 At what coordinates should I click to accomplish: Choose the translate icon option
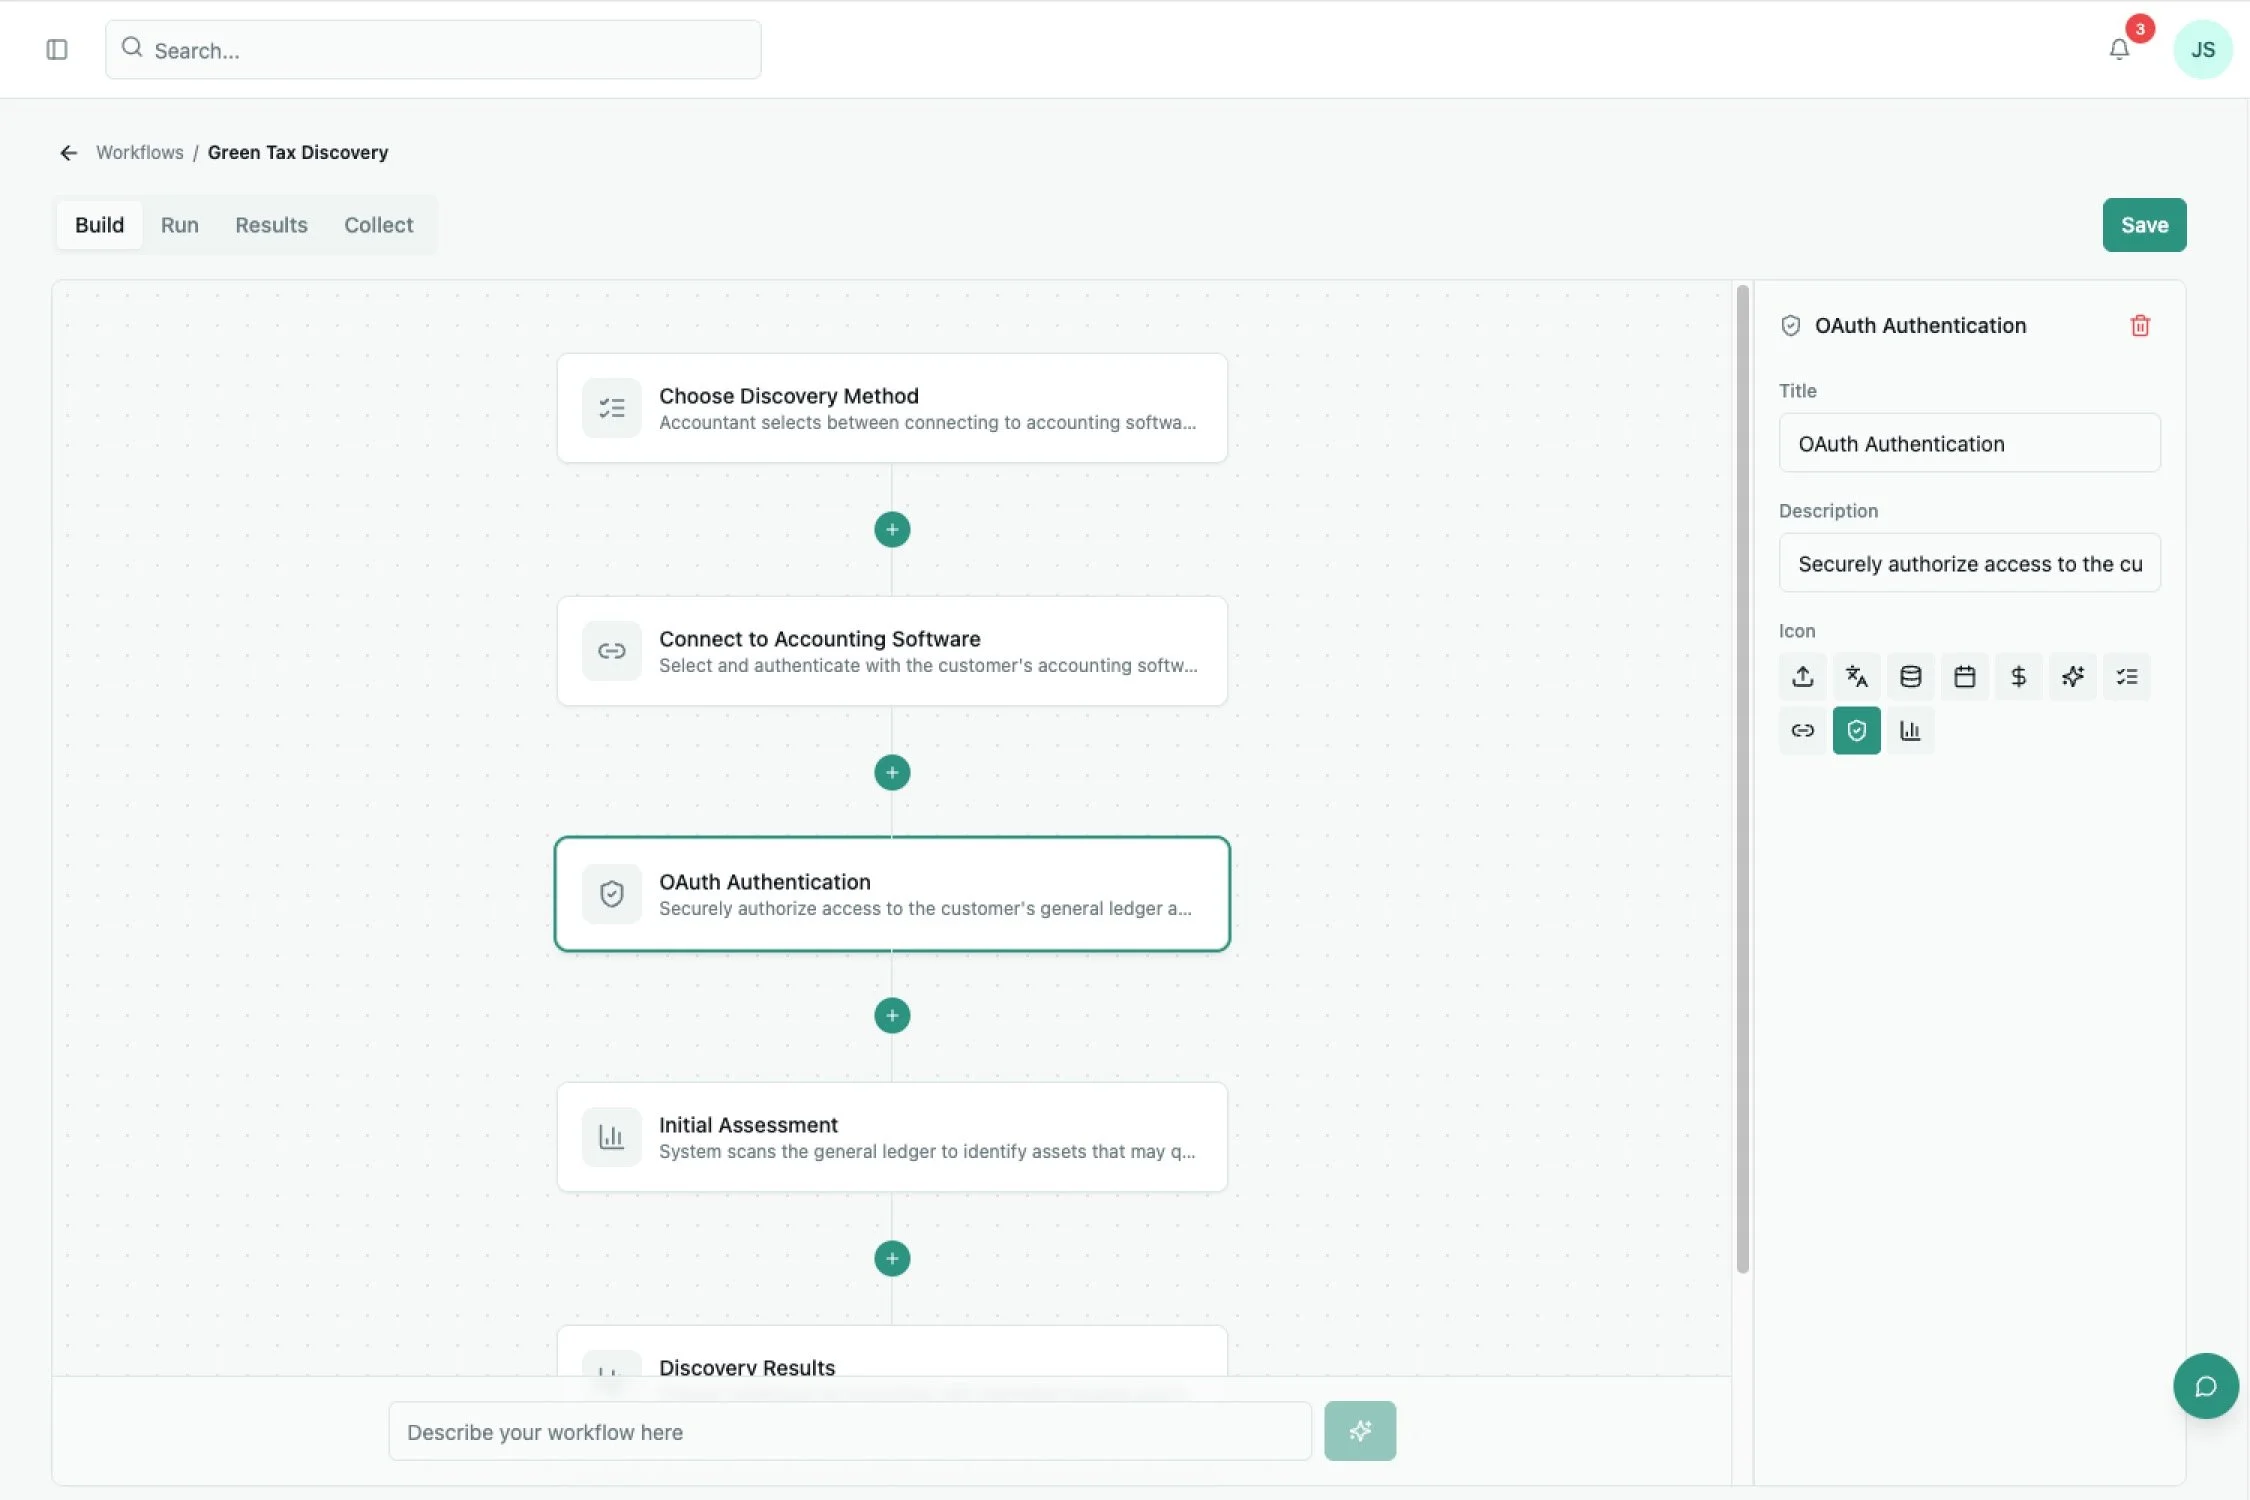click(1856, 677)
